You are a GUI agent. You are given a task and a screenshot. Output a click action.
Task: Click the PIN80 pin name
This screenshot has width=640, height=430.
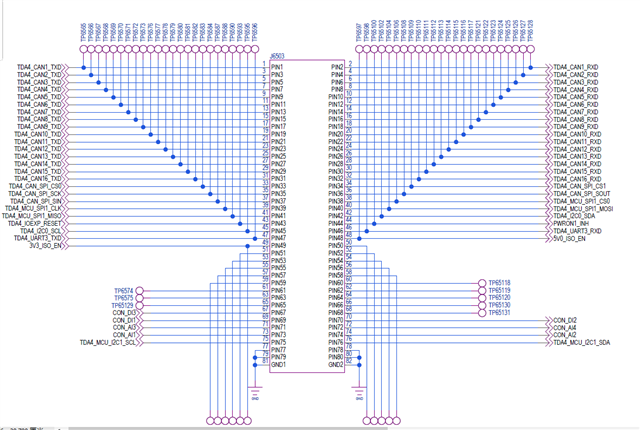(x=336, y=357)
